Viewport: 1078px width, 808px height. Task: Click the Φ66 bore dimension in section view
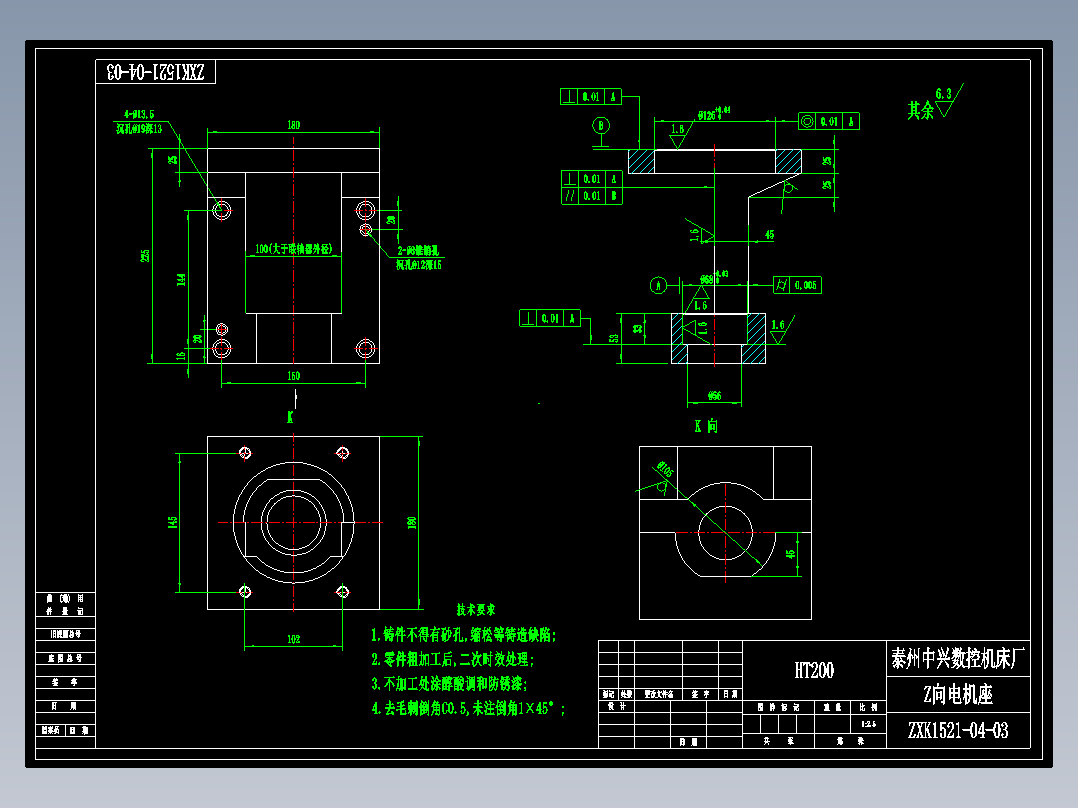point(714,396)
